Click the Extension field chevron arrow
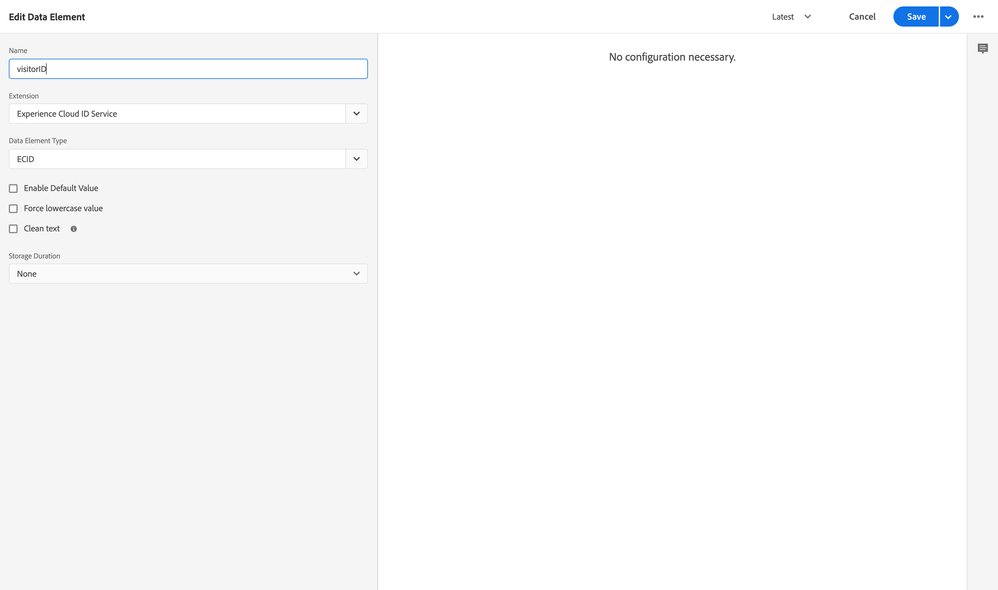Screen dimensions: 998x590 (356, 114)
